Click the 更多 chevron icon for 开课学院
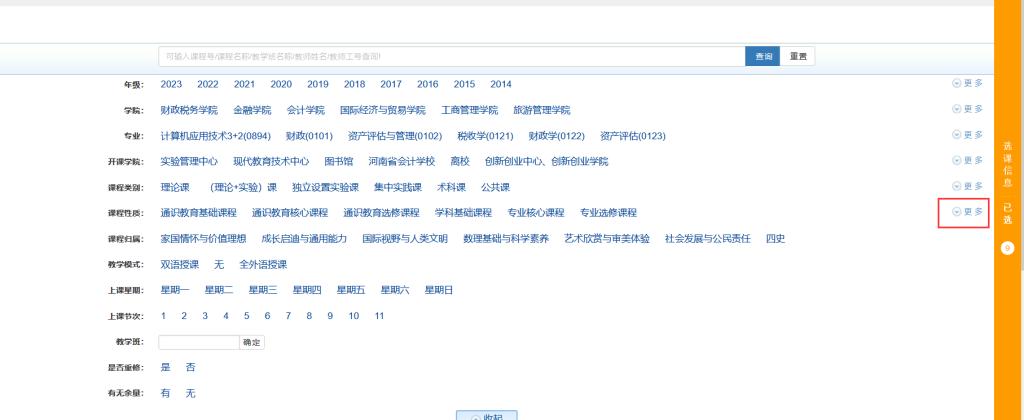Viewport: 1024px width, 420px height. click(x=957, y=161)
